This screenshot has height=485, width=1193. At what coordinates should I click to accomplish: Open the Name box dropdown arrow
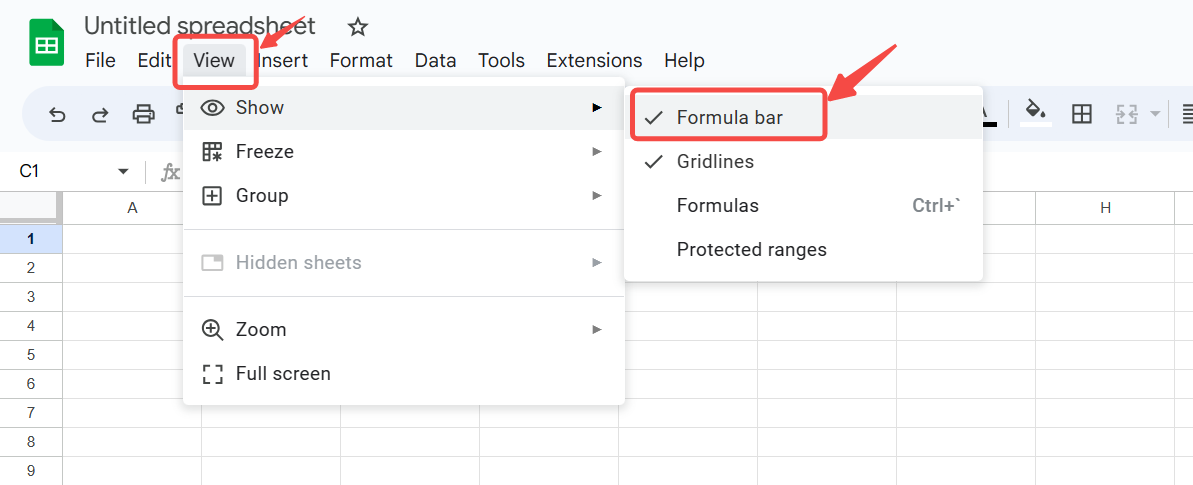(123, 172)
